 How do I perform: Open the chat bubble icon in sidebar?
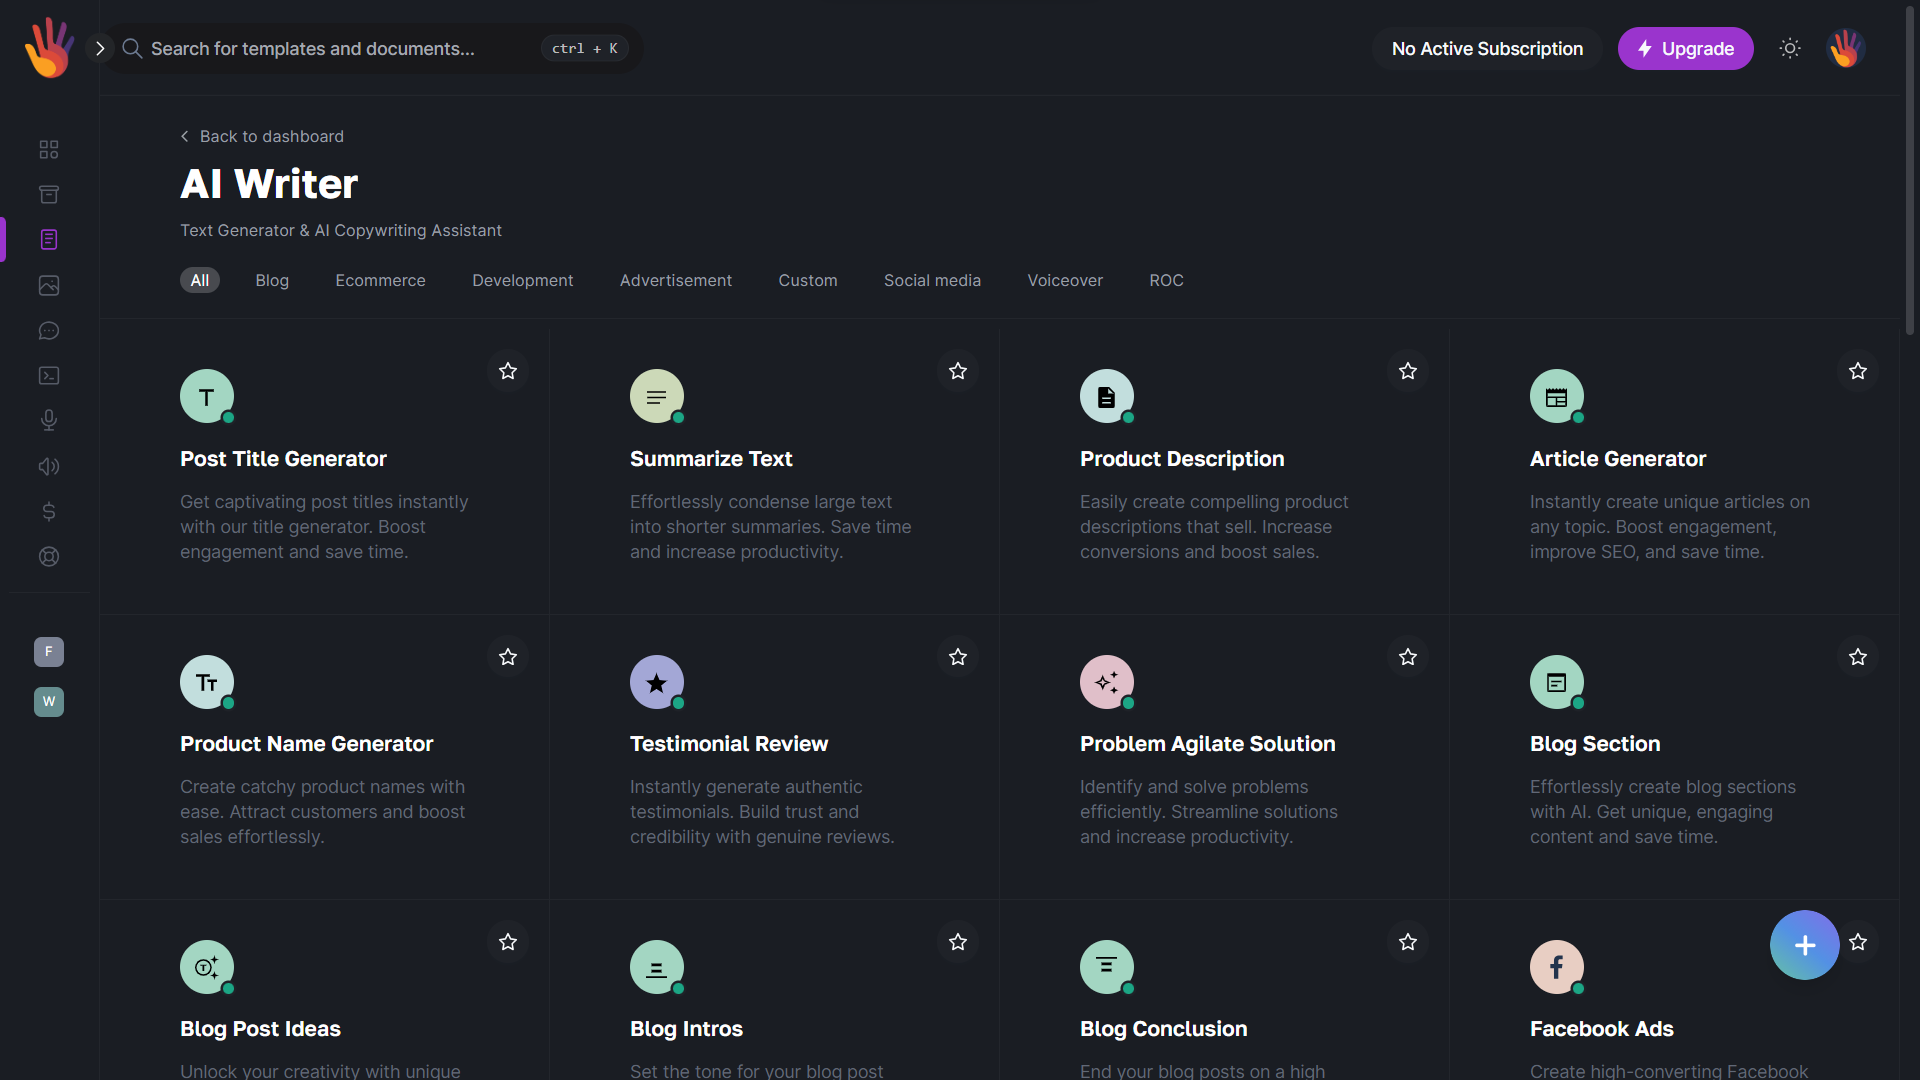tap(49, 331)
